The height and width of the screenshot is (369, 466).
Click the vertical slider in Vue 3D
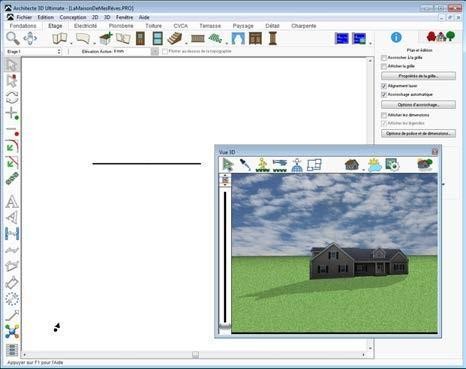(x=225, y=257)
